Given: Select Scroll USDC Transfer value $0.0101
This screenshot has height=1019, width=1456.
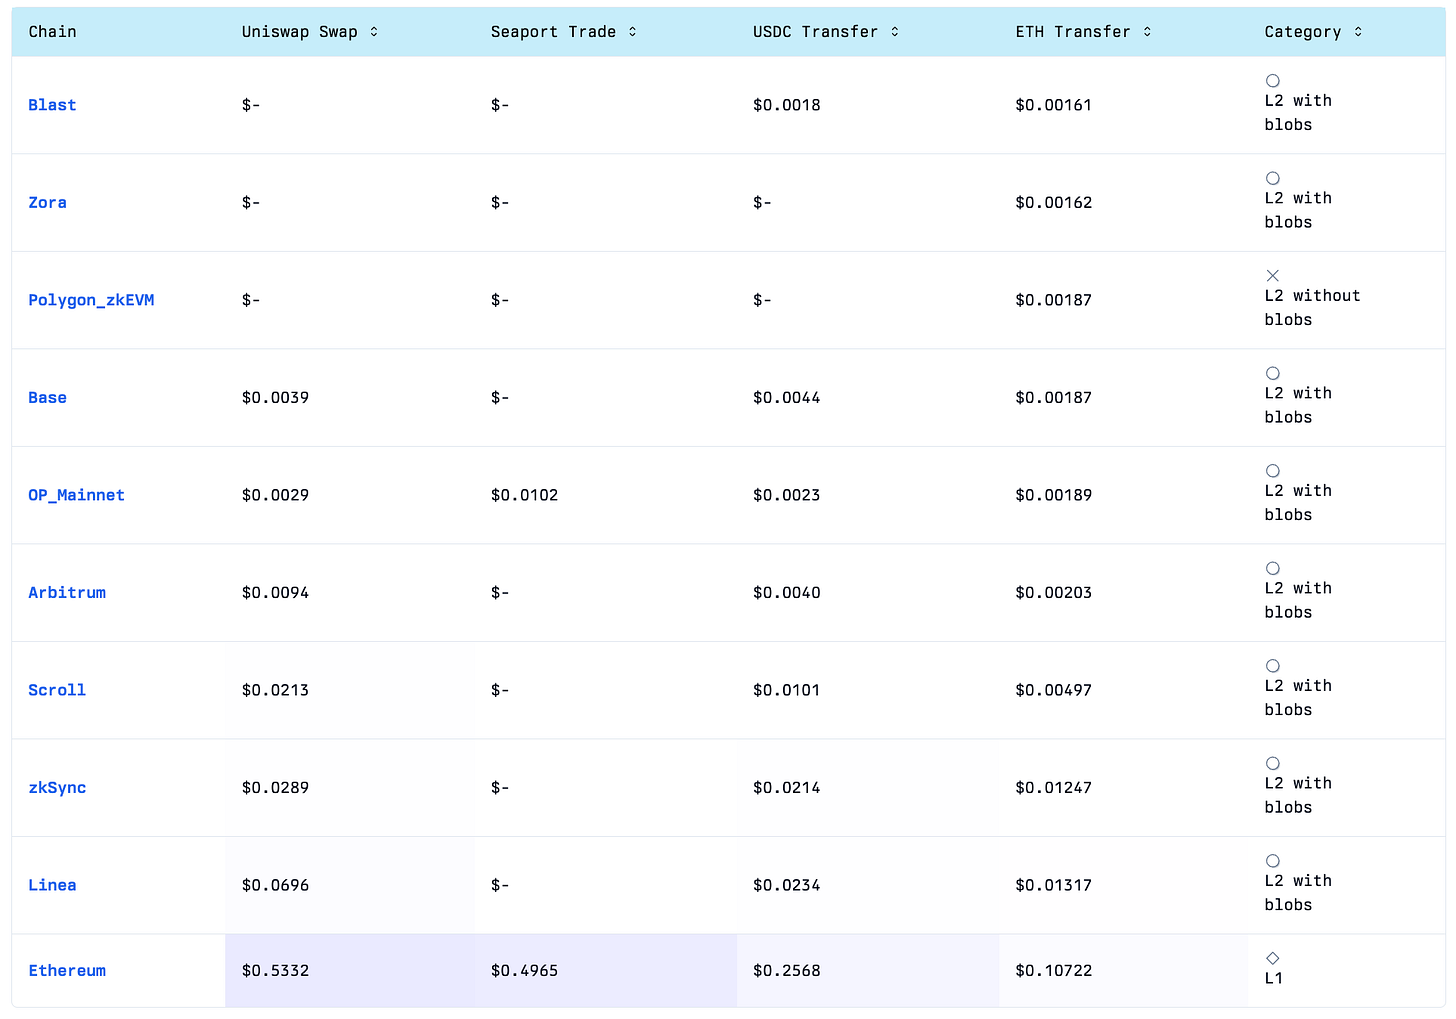Looking at the screenshot, I should (786, 690).
